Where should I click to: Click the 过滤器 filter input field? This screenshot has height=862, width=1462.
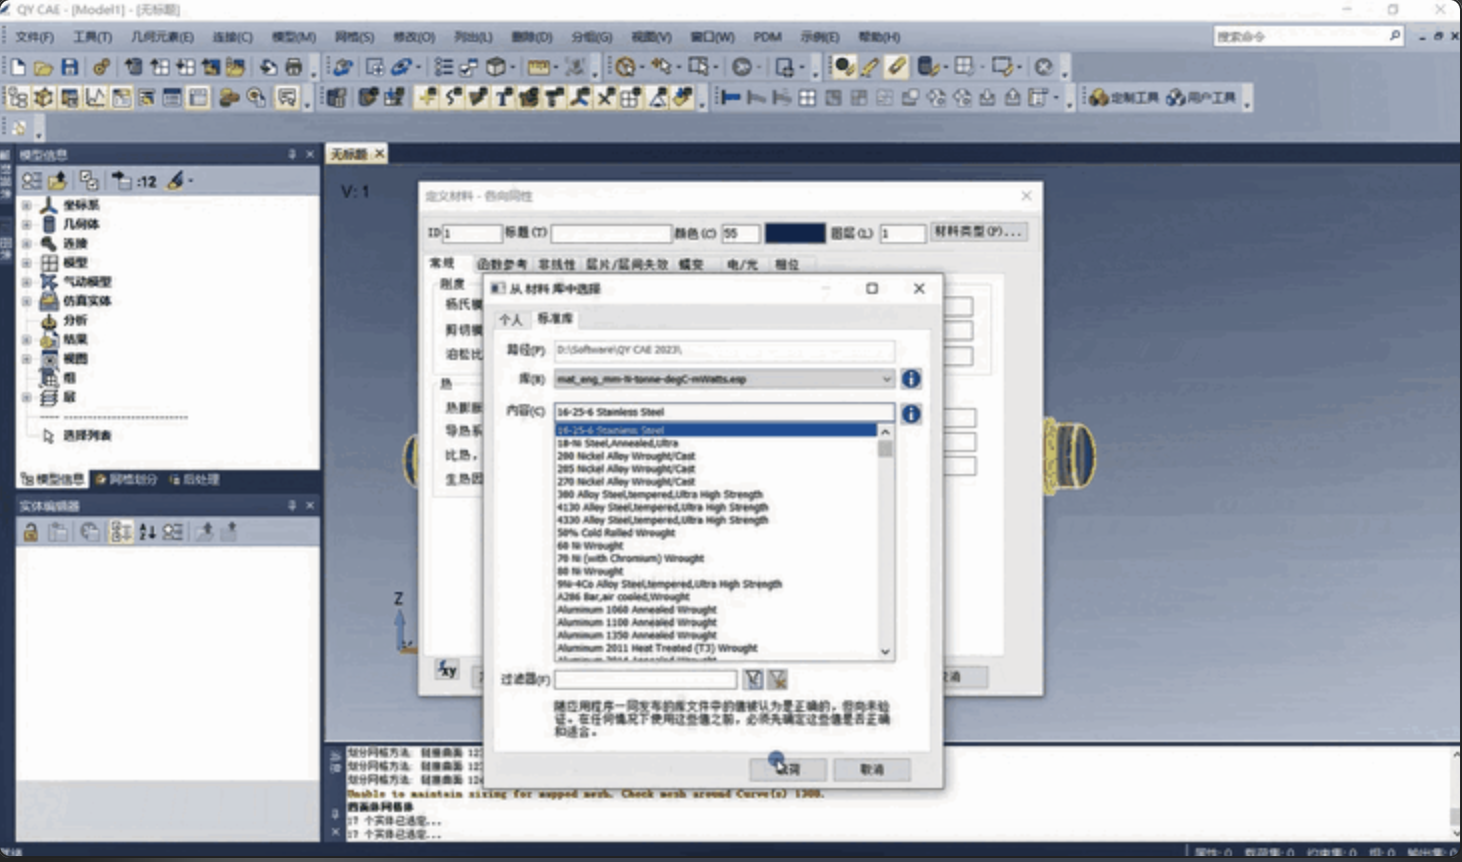coord(646,680)
